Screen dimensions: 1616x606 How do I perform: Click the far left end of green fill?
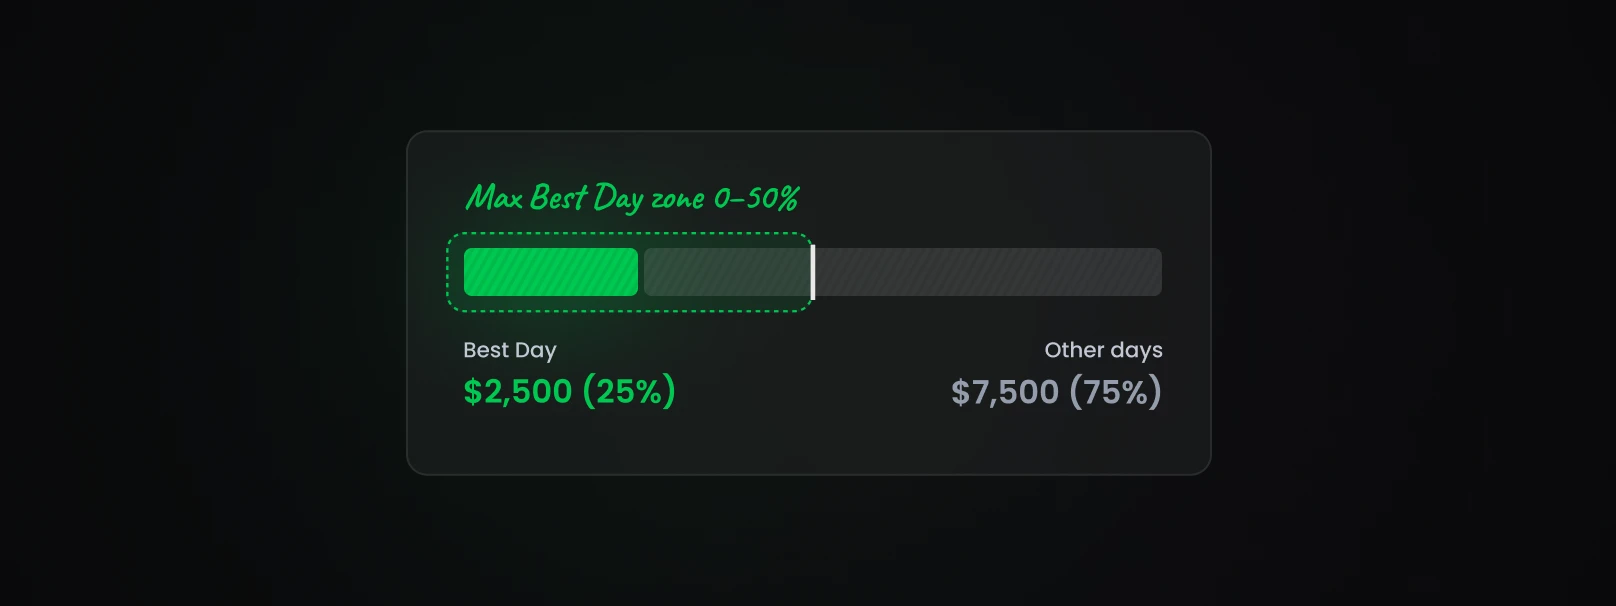click(x=469, y=272)
